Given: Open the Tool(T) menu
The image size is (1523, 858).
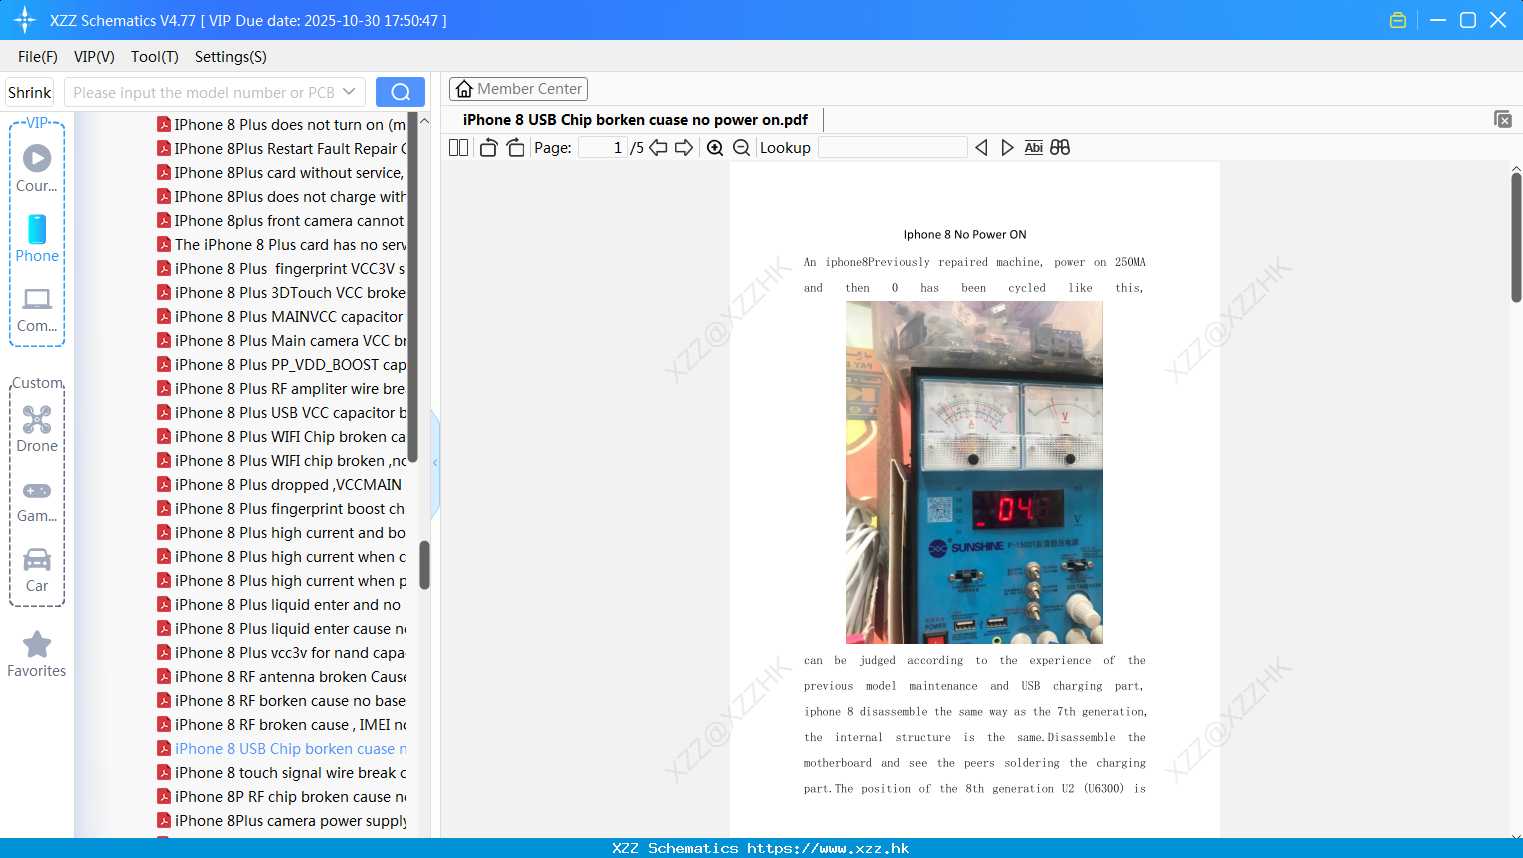Looking at the screenshot, I should (x=155, y=57).
